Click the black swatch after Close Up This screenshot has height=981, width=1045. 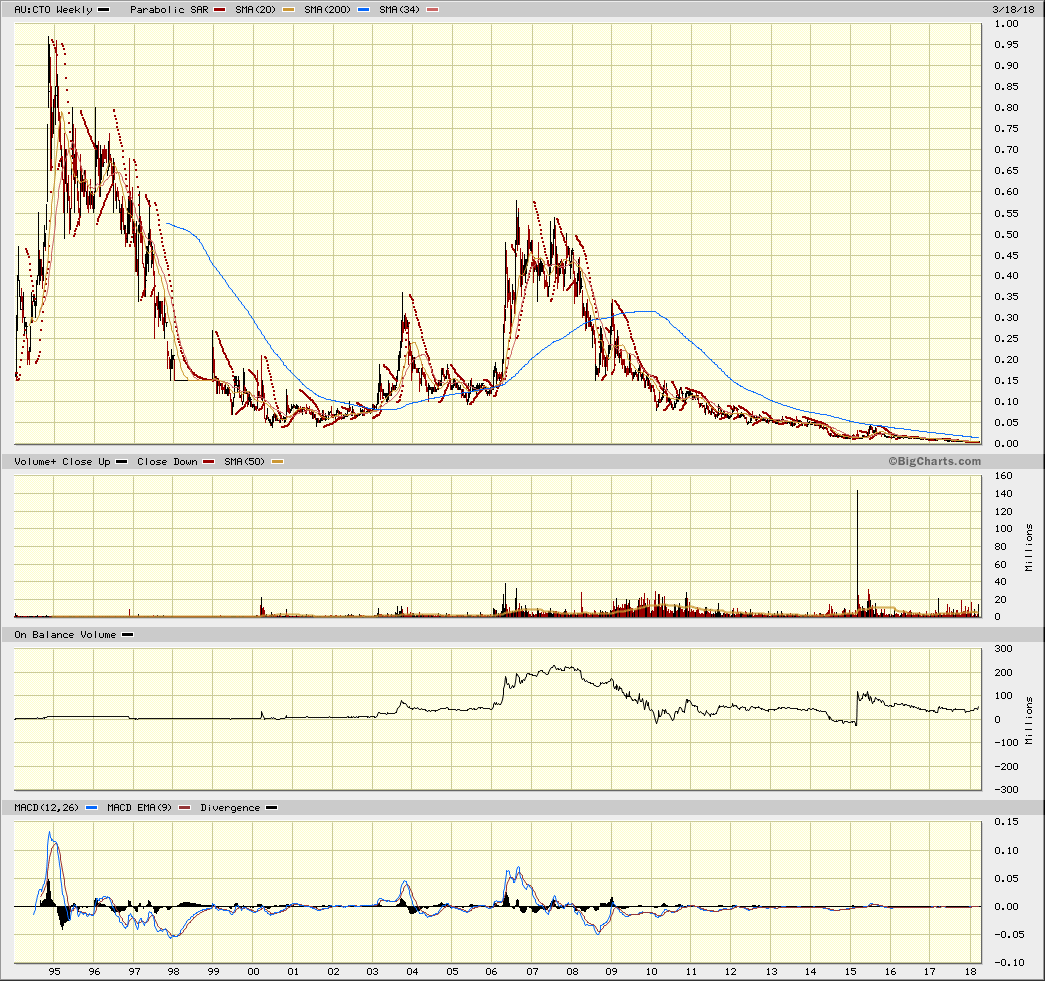click(x=121, y=462)
